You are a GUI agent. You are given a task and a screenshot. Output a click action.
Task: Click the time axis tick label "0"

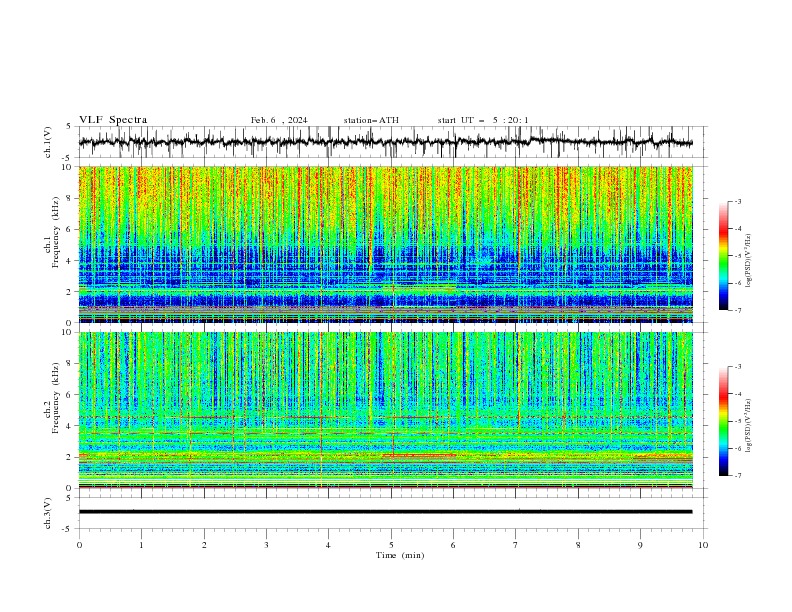(79, 545)
